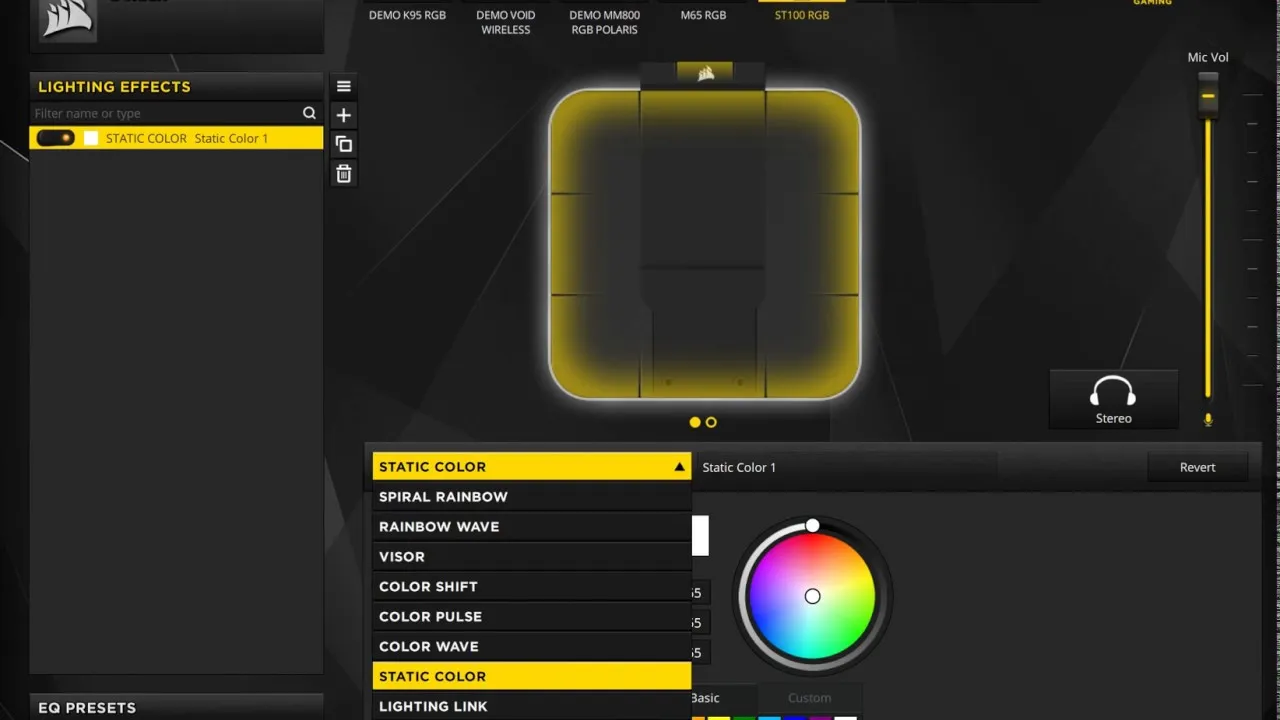Open the Basic color palette tab
This screenshot has width=1280, height=720.
[705, 698]
